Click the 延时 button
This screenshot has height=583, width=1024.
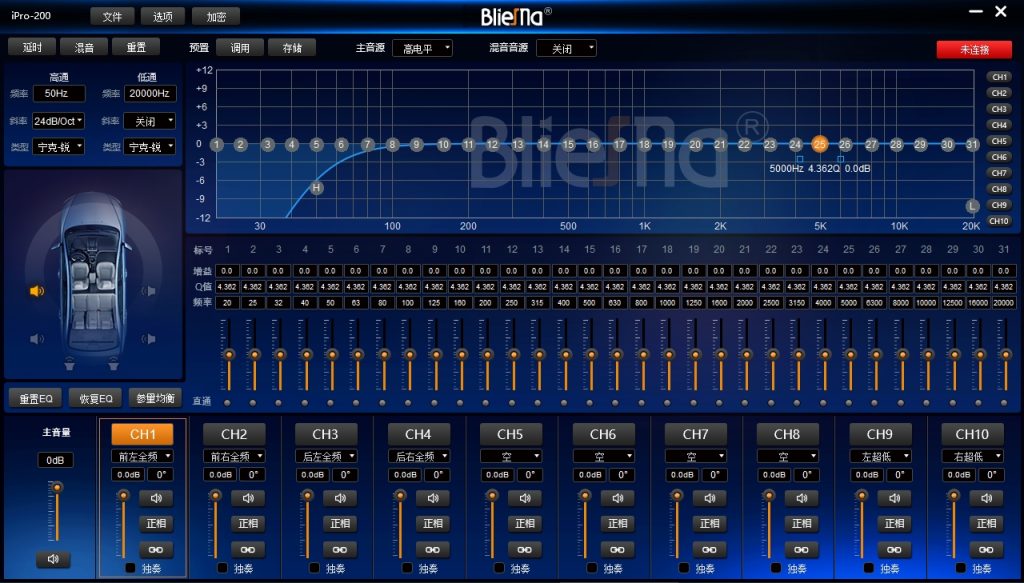tap(31, 47)
